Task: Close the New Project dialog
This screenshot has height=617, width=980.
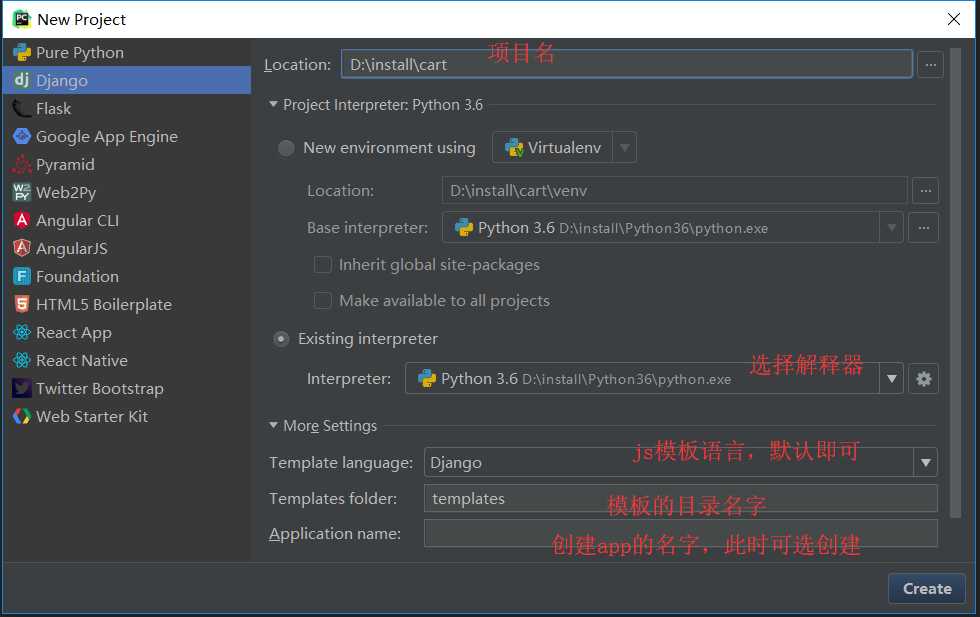Action: [x=954, y=19]
